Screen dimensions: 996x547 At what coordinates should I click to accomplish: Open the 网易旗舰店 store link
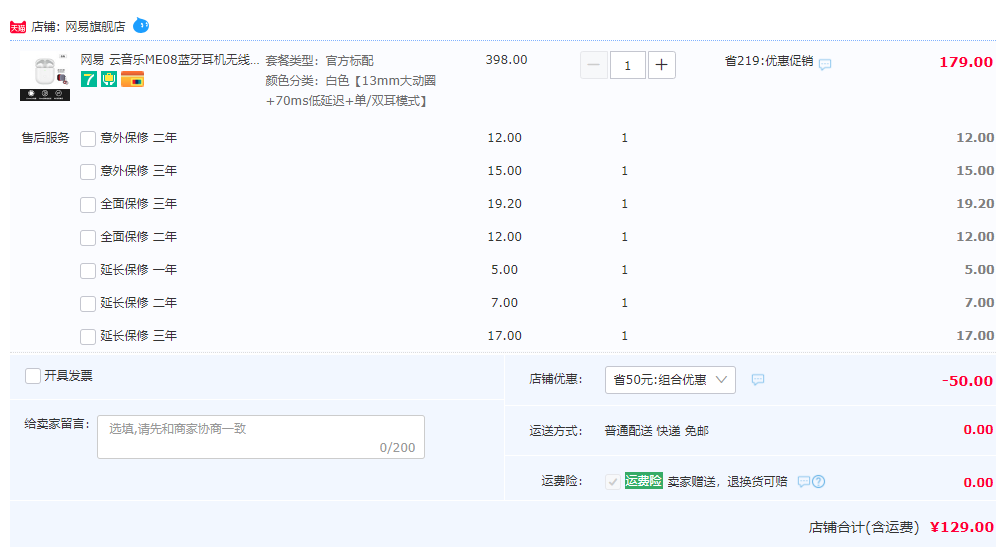[x=95, y=27]
